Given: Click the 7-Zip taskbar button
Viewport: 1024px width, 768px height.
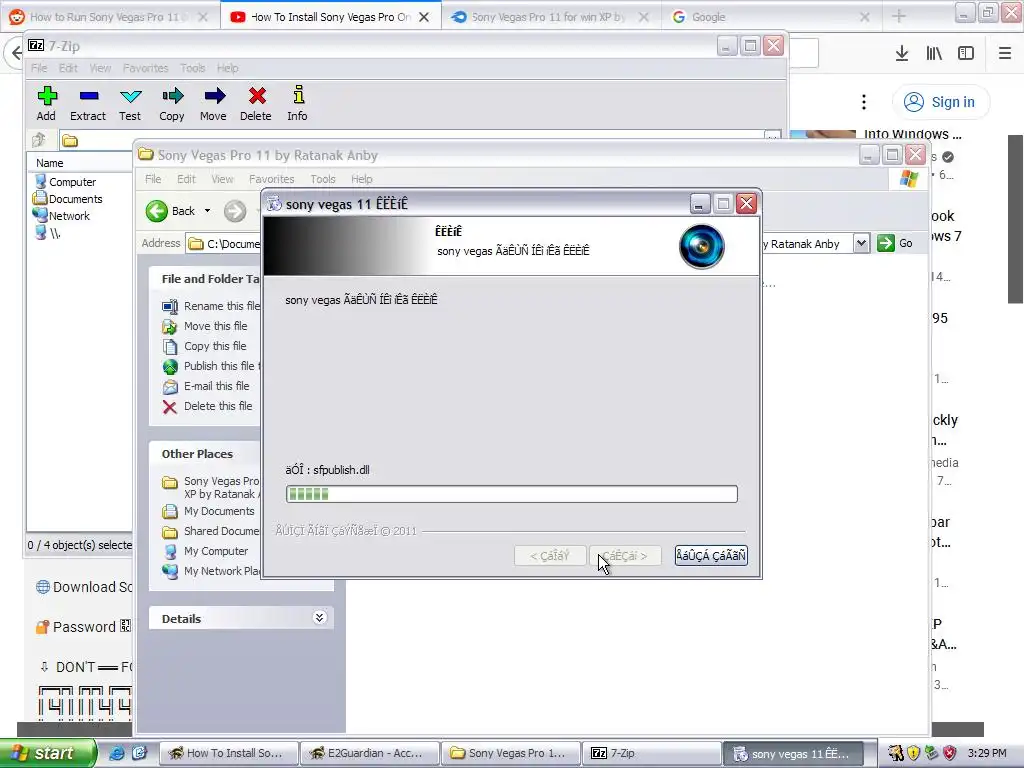Looking at the screenshot, I should [x=650, y=753].
